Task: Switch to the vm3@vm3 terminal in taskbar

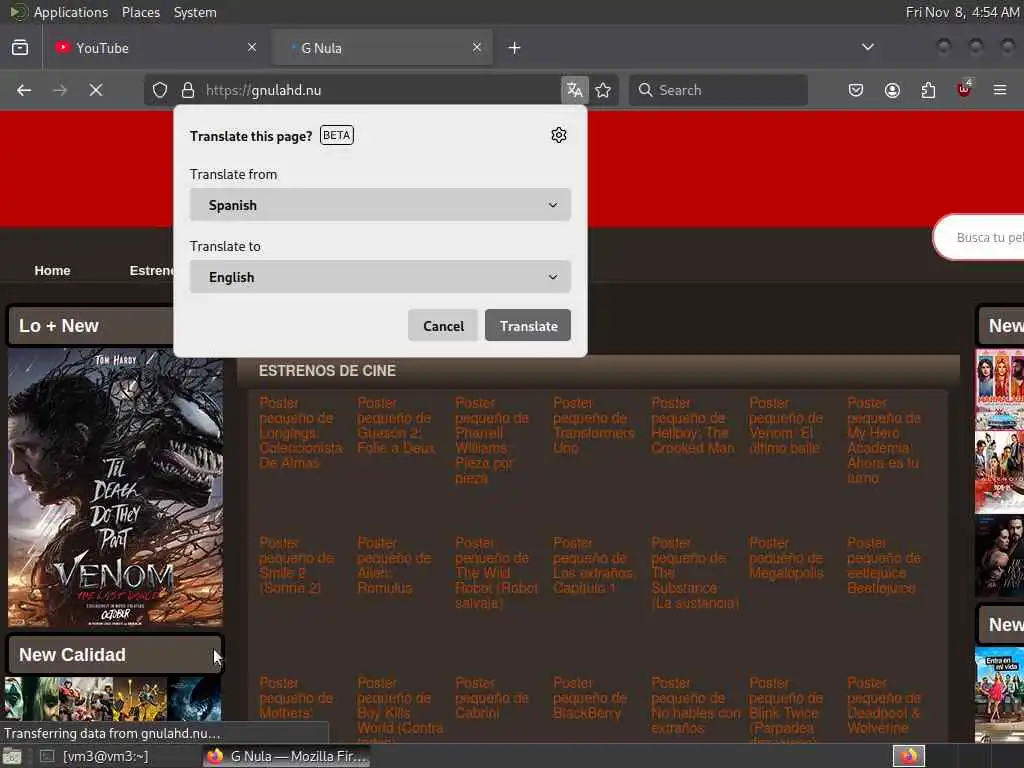Action: pos(96,756)
